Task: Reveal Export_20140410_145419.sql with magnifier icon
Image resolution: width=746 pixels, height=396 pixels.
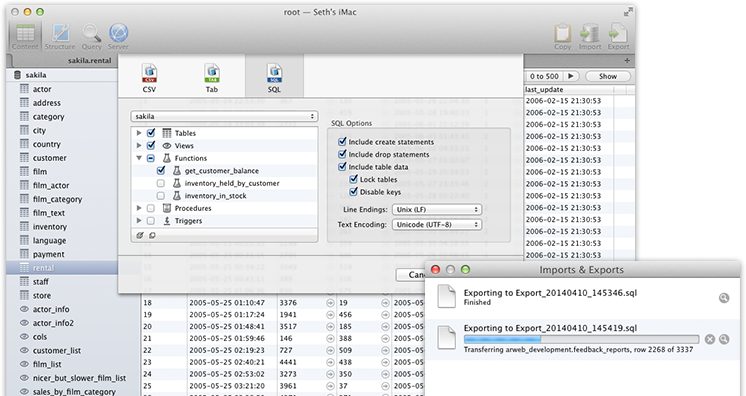Action: click(724, 339)
